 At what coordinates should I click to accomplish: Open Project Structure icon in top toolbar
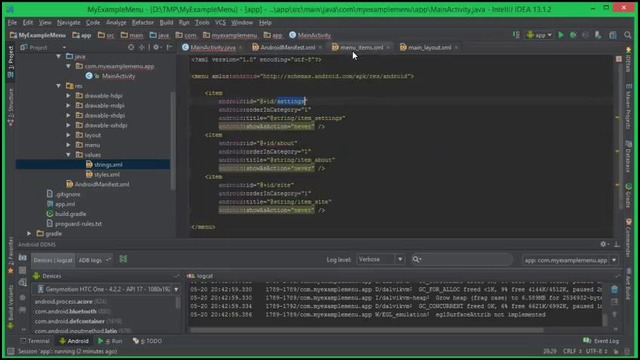(x=613, y=35)
